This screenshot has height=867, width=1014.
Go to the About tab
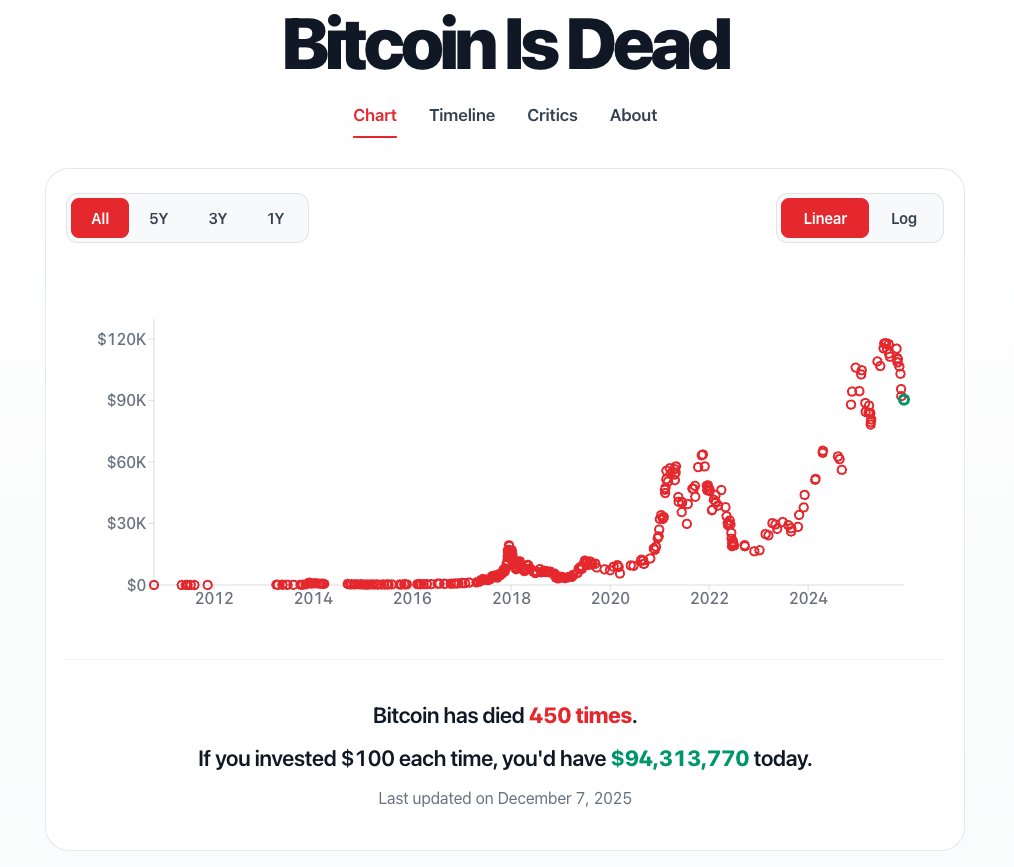[x=633, y=115]
